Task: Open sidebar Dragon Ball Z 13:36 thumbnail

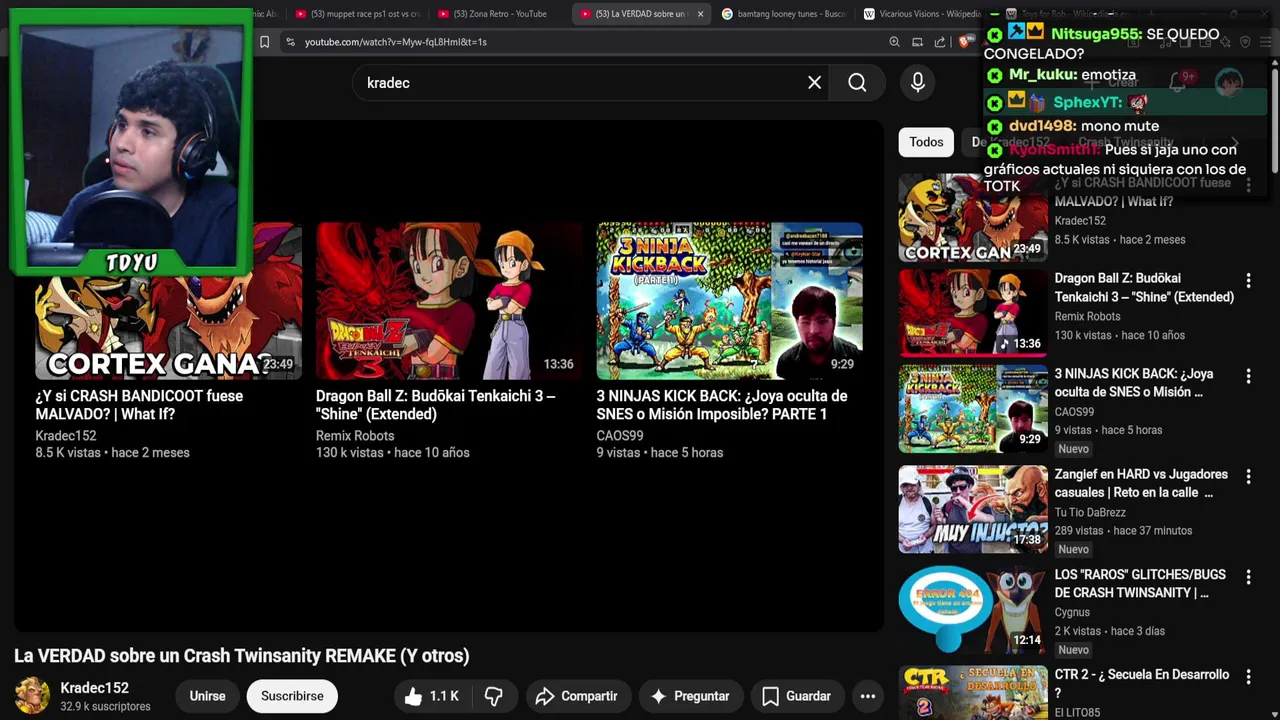Action: pos(973,313)
